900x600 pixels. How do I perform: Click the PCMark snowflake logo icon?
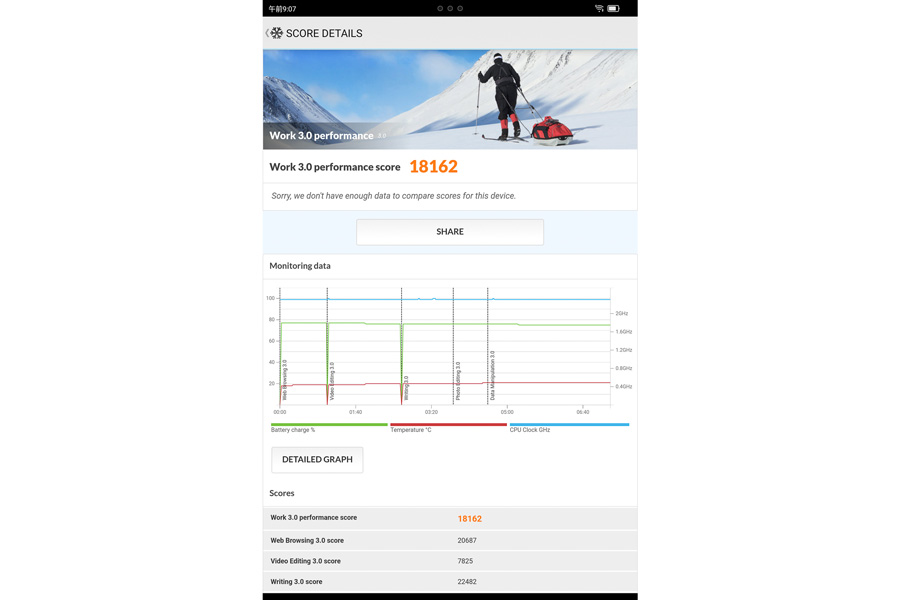coord(277,33)
